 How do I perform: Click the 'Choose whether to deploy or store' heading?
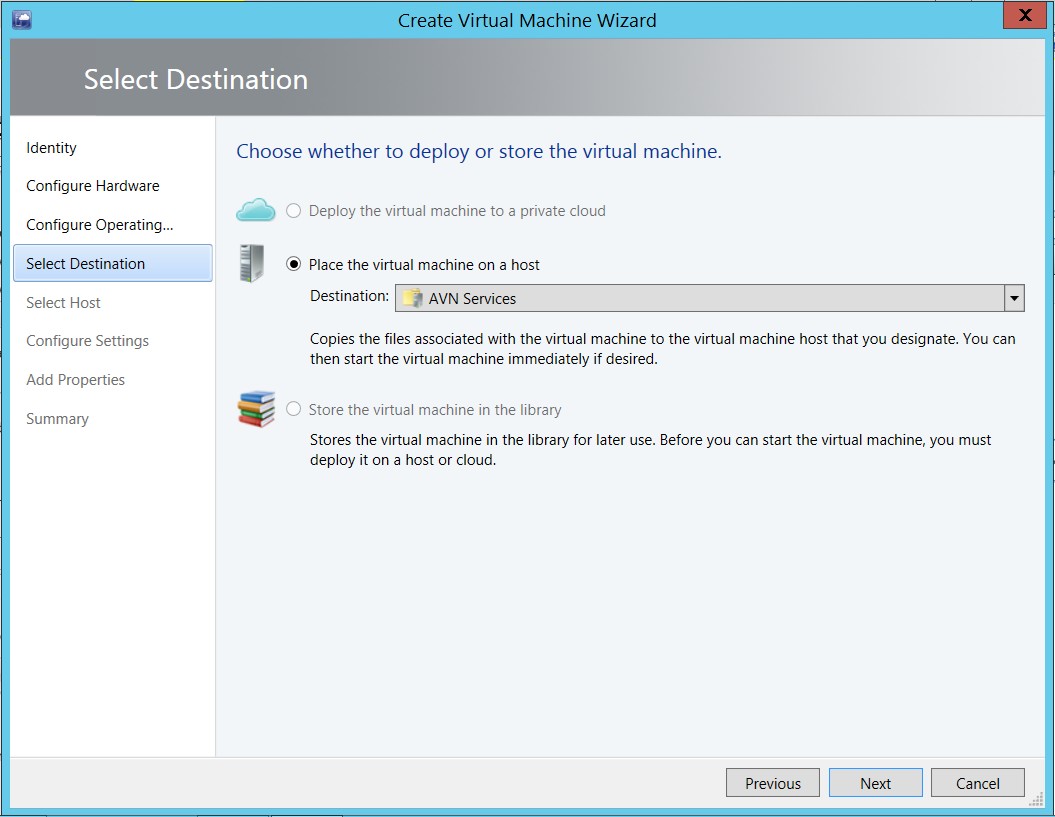pos(478,151)
